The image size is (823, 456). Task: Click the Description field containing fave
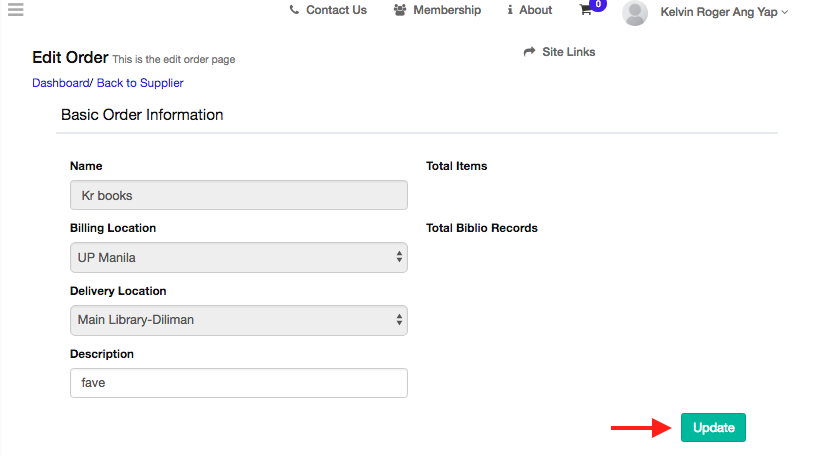238,383
